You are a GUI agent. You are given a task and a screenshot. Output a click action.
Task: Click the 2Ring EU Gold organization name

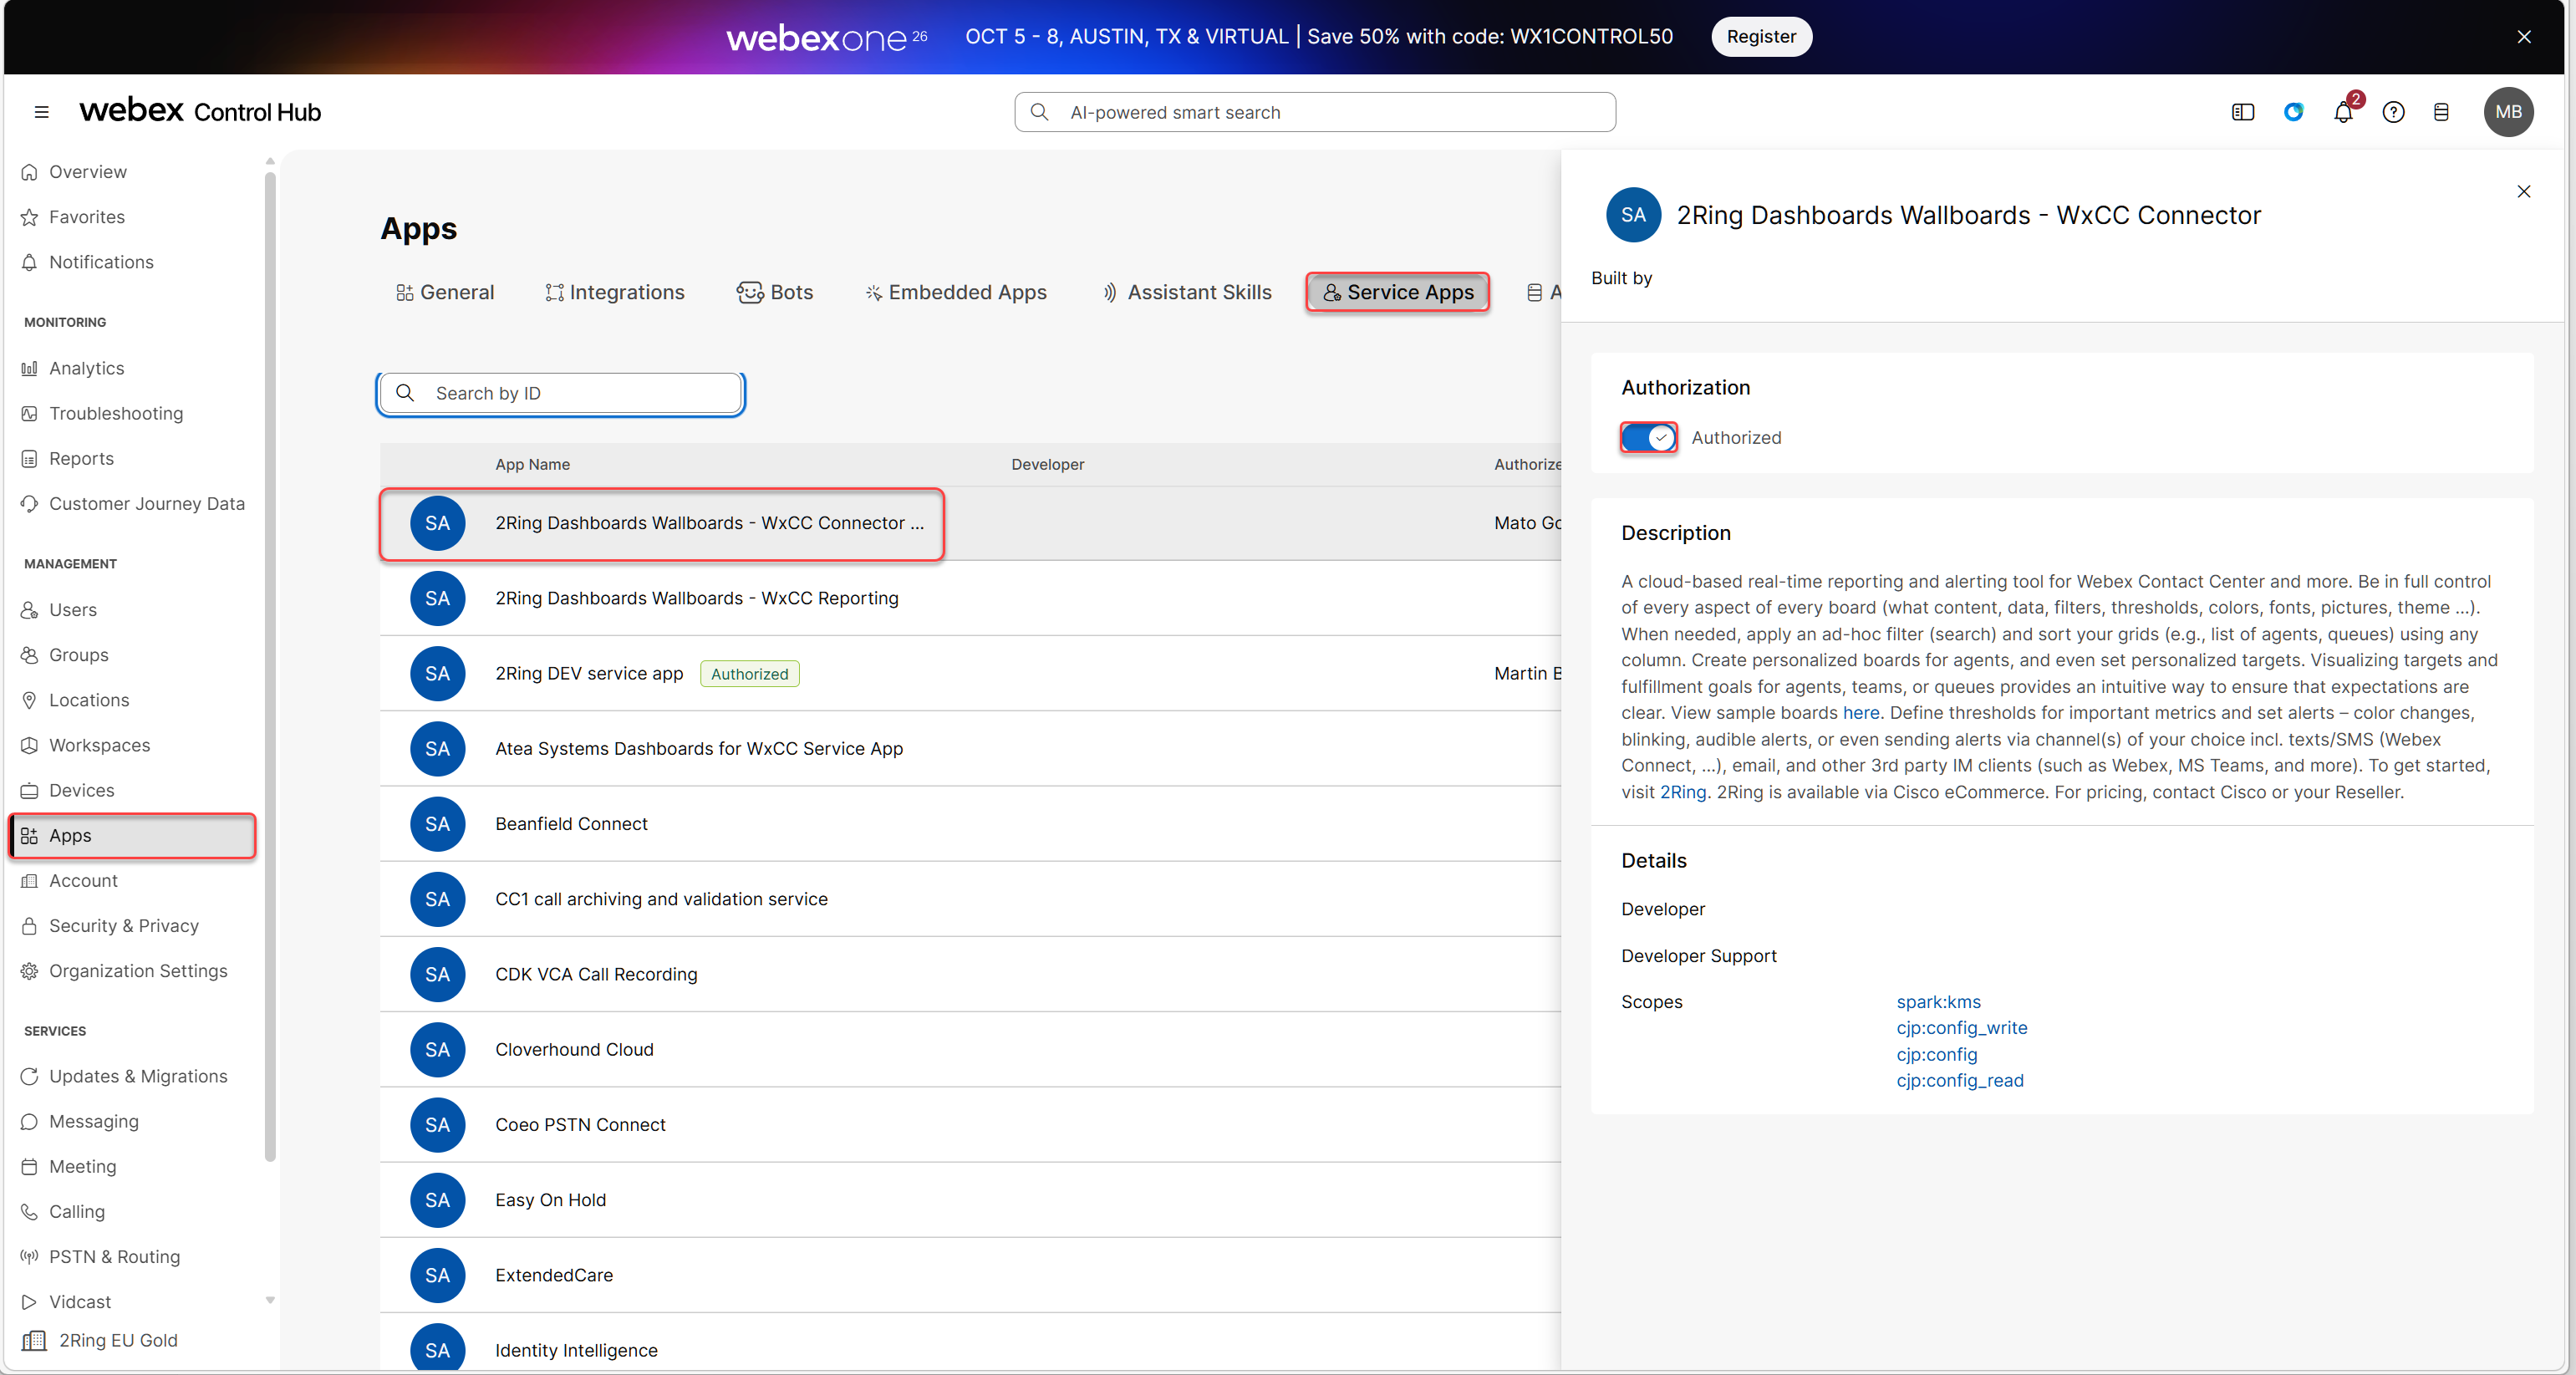click(x=118, y=1340)
